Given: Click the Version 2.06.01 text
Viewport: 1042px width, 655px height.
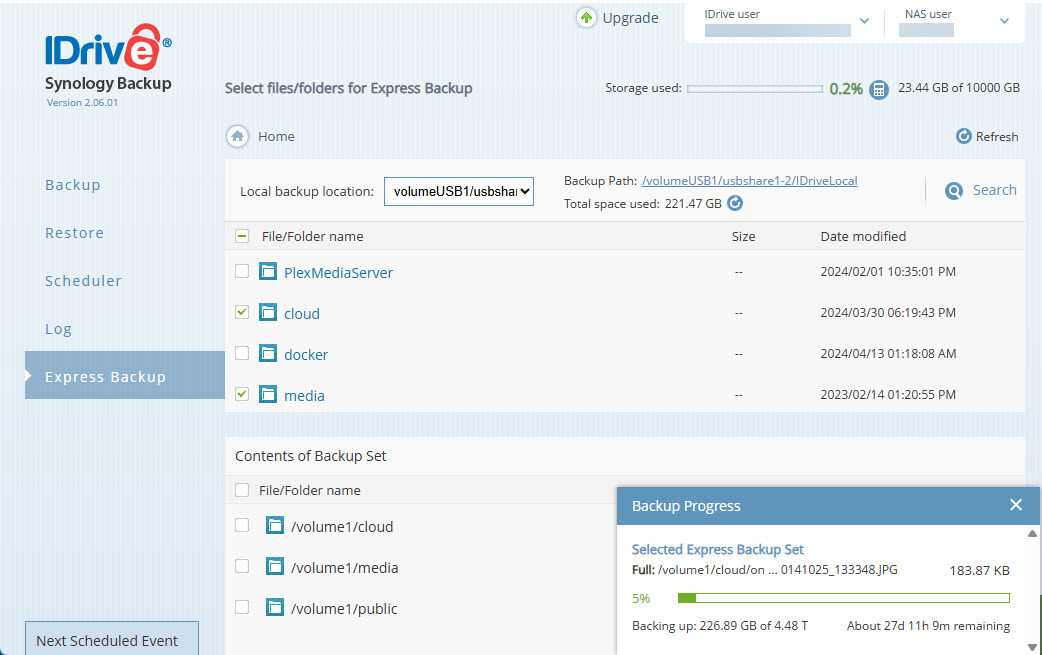Looking at the screenshot, I should 82,102.
